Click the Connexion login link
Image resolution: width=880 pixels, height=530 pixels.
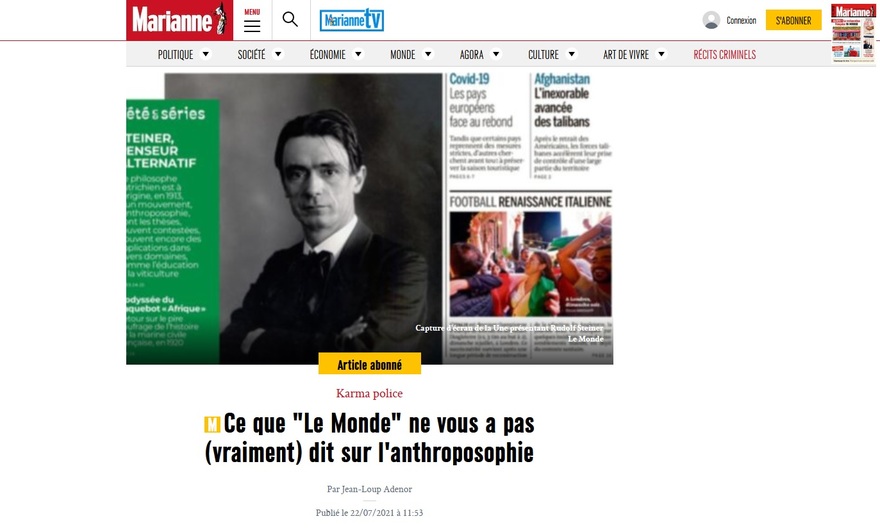click(741, 20)
